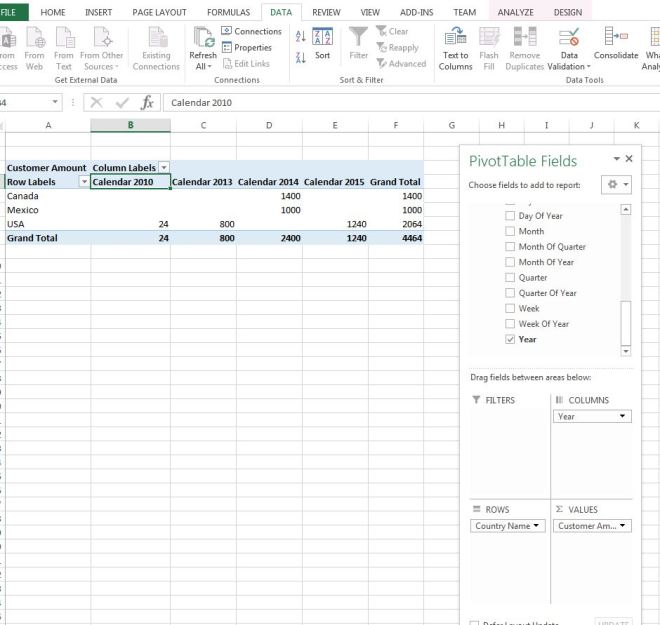Click the Properties button in Connections
660x625 pixels.
247,48
